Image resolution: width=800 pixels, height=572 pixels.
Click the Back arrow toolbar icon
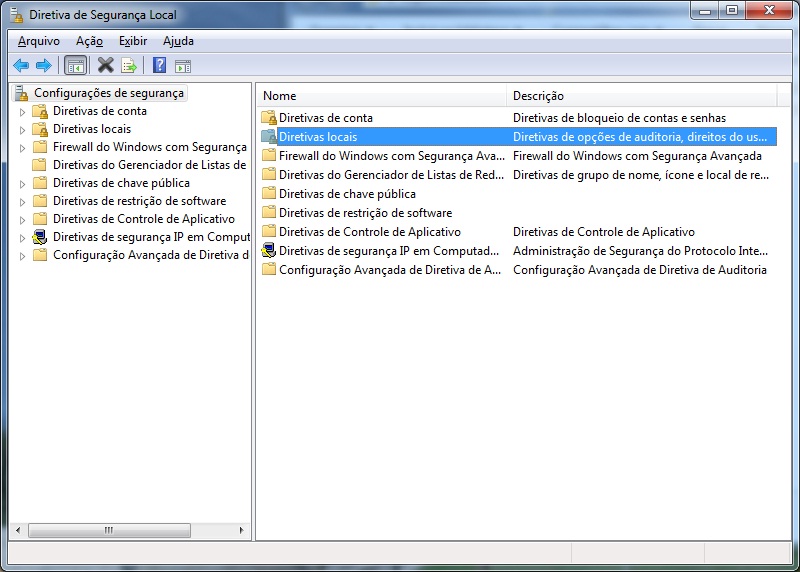[x=21, y=65]
